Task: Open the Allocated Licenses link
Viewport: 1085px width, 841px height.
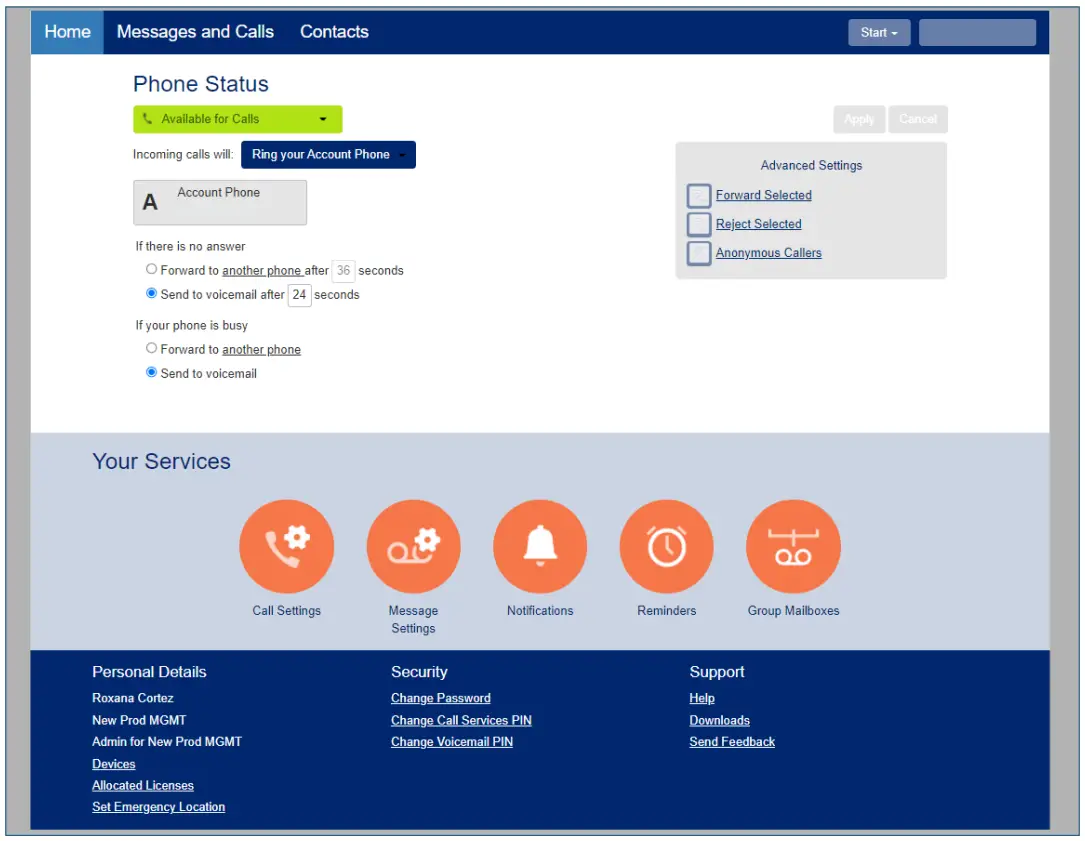Action: pos(143,786)
